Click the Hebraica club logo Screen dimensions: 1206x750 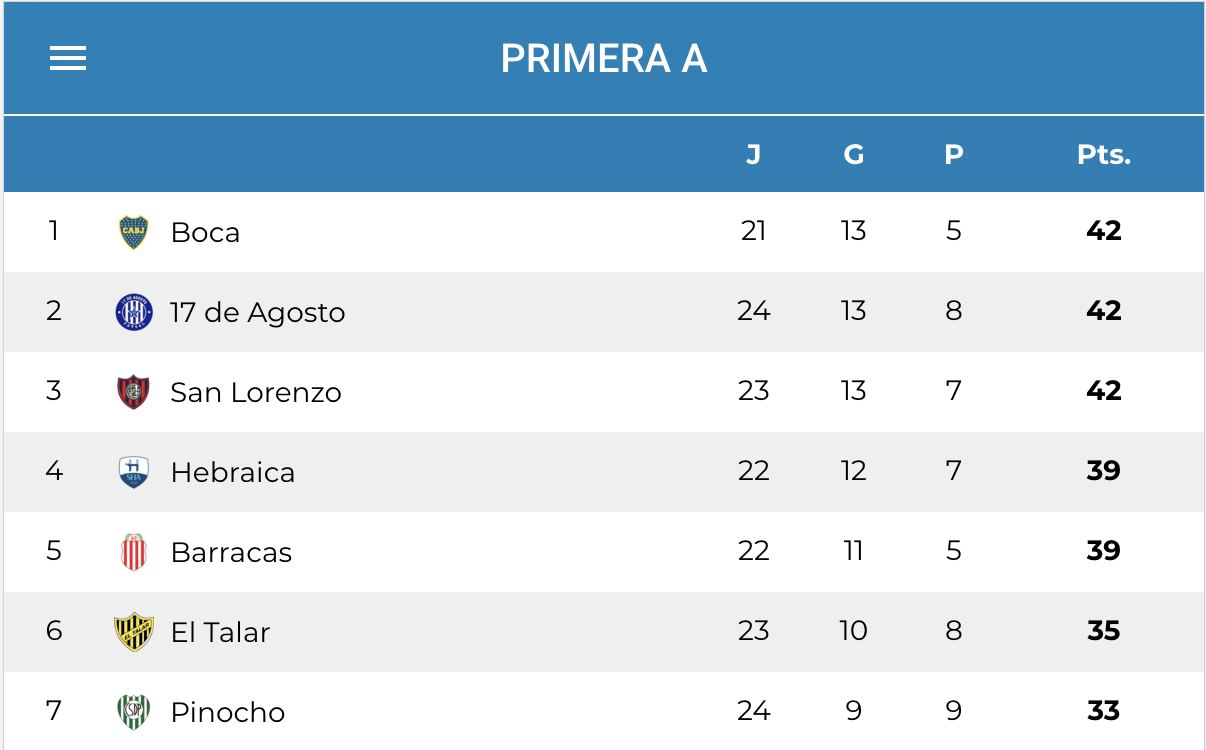point(133,472)
